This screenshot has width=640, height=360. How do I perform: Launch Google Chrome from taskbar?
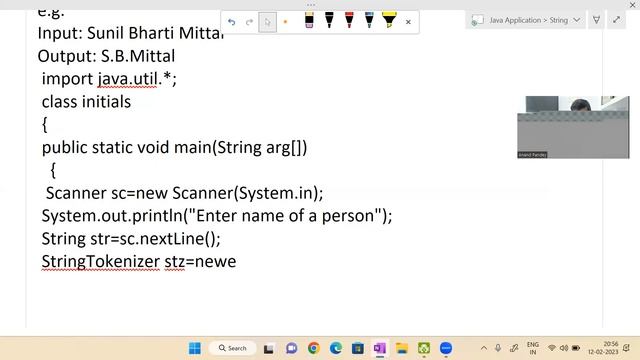(313, 349)
